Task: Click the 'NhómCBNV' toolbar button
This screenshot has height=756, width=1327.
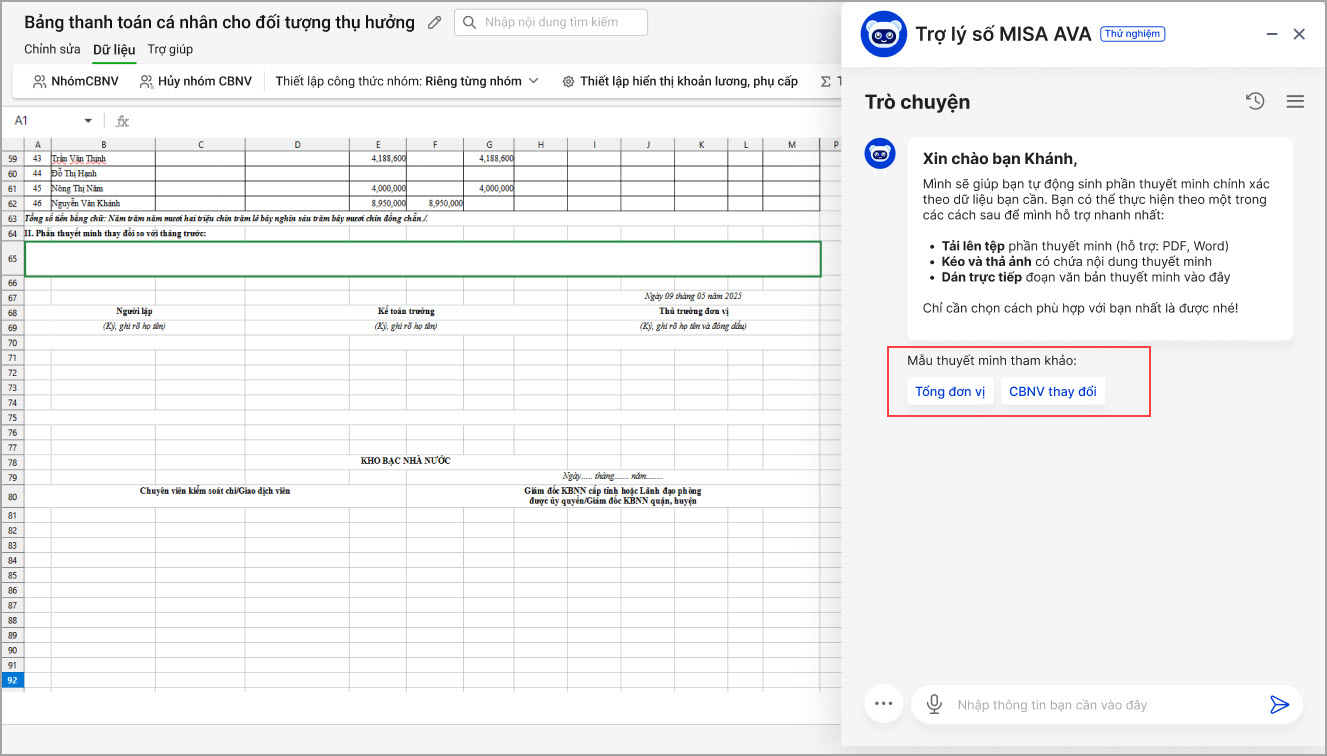Action: click(75, 81)
